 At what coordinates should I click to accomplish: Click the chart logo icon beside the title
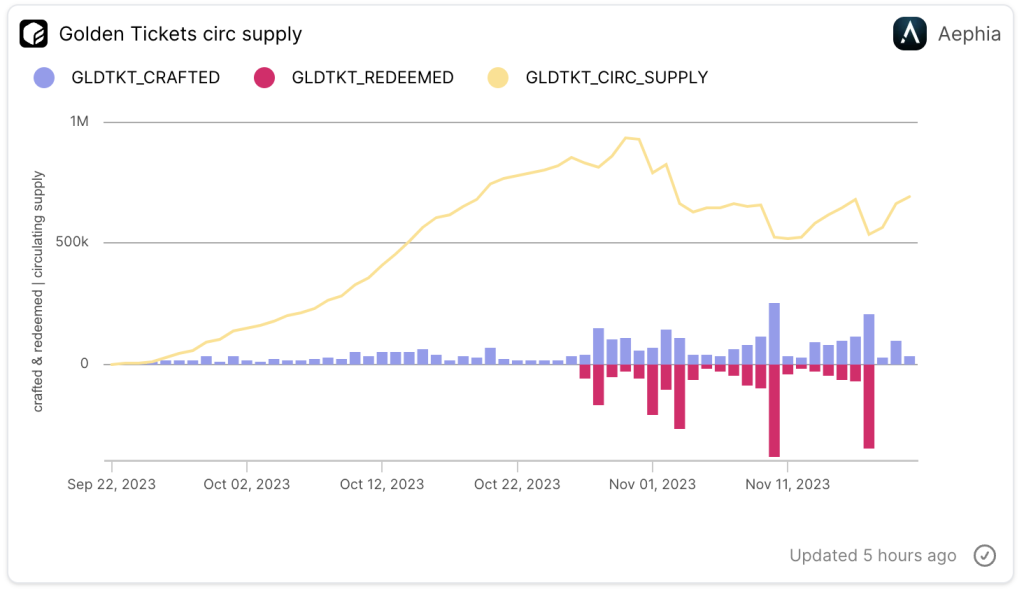34,34
